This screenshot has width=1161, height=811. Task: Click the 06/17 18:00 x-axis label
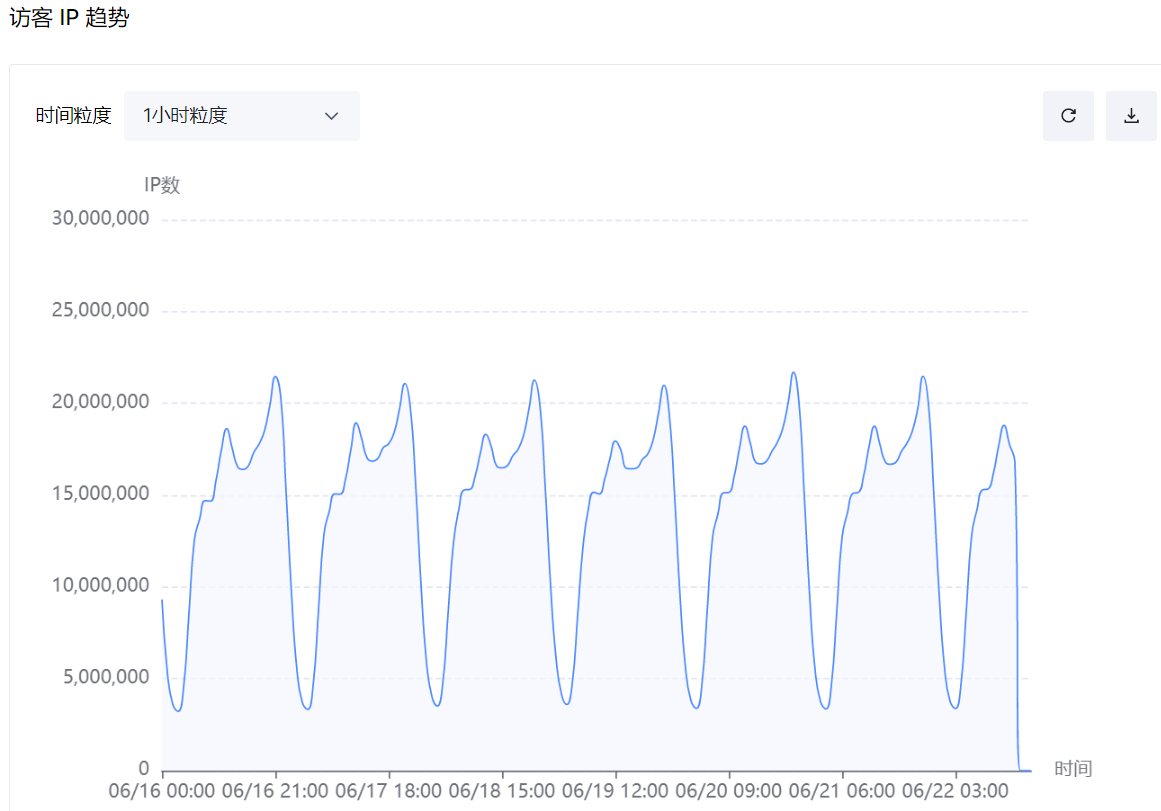389,791
